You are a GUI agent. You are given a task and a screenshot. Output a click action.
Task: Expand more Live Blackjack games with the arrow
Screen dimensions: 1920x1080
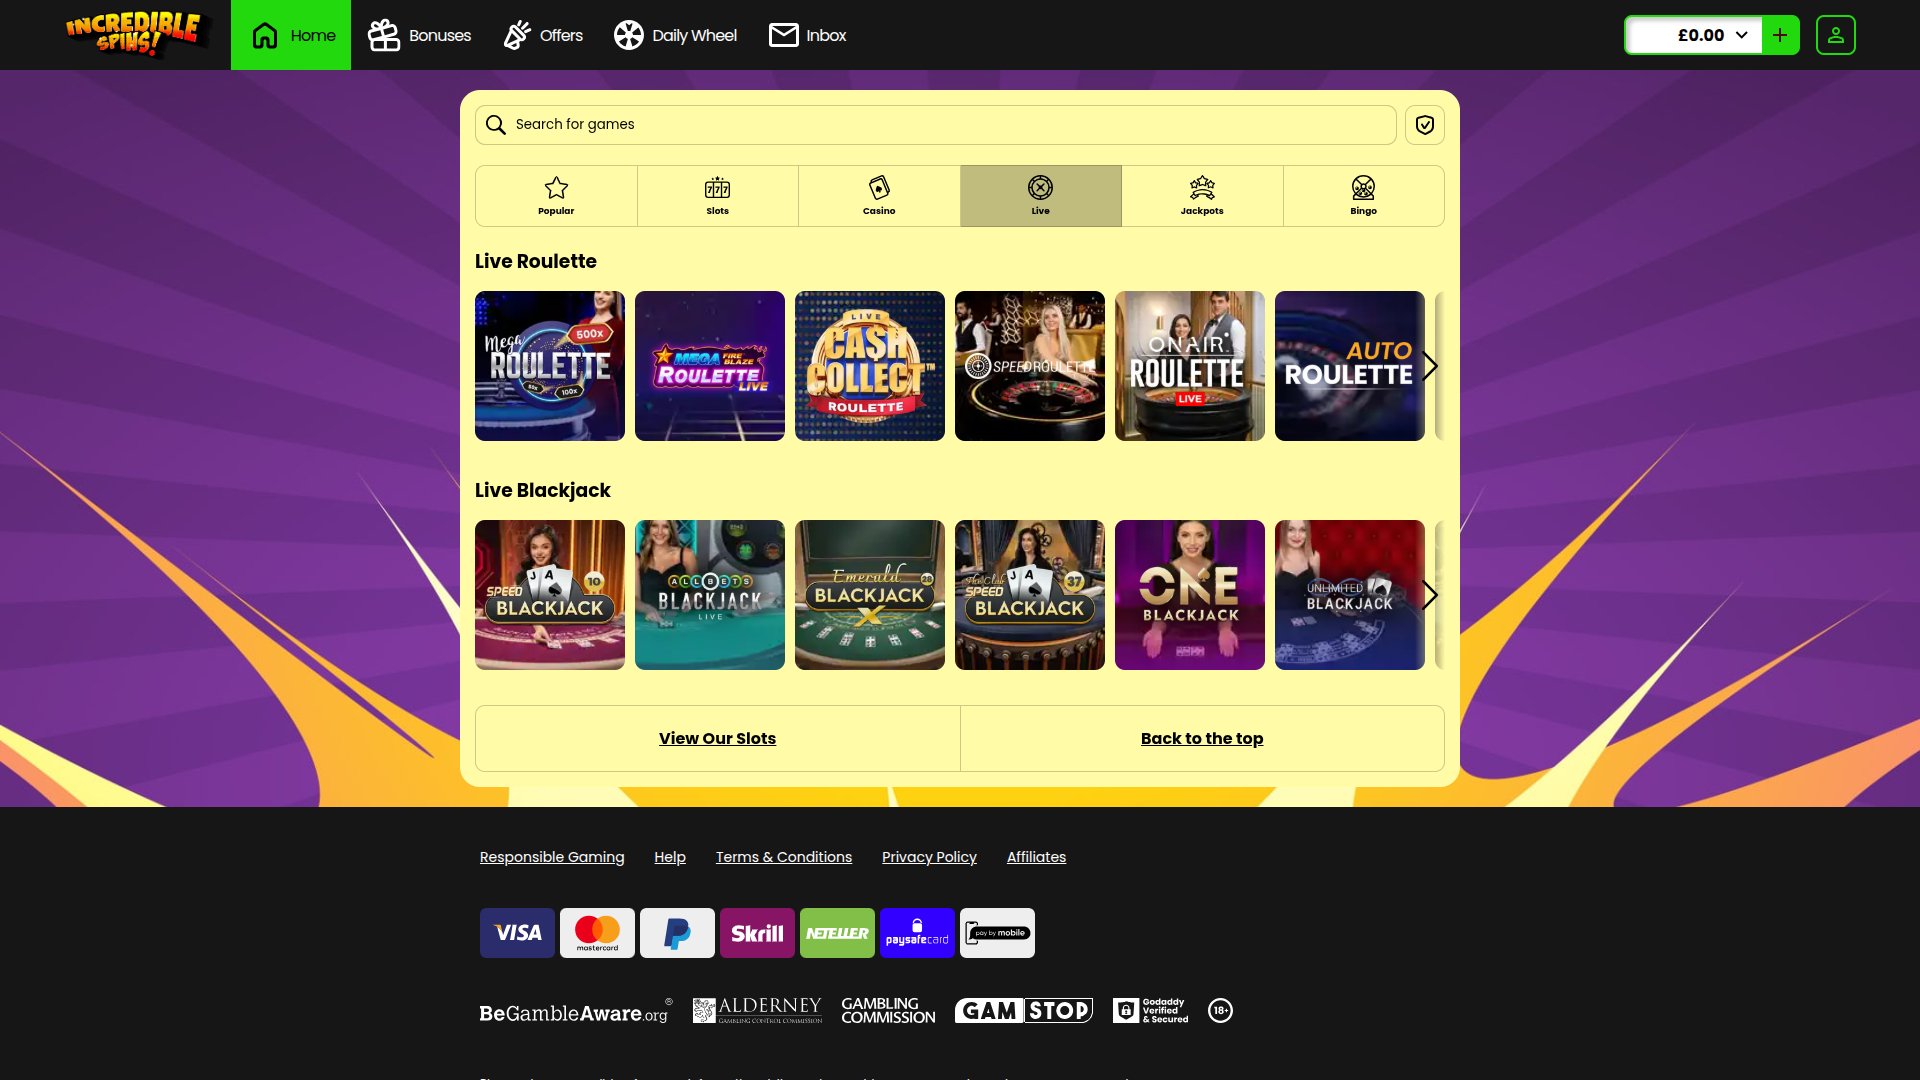point(1431,594)
